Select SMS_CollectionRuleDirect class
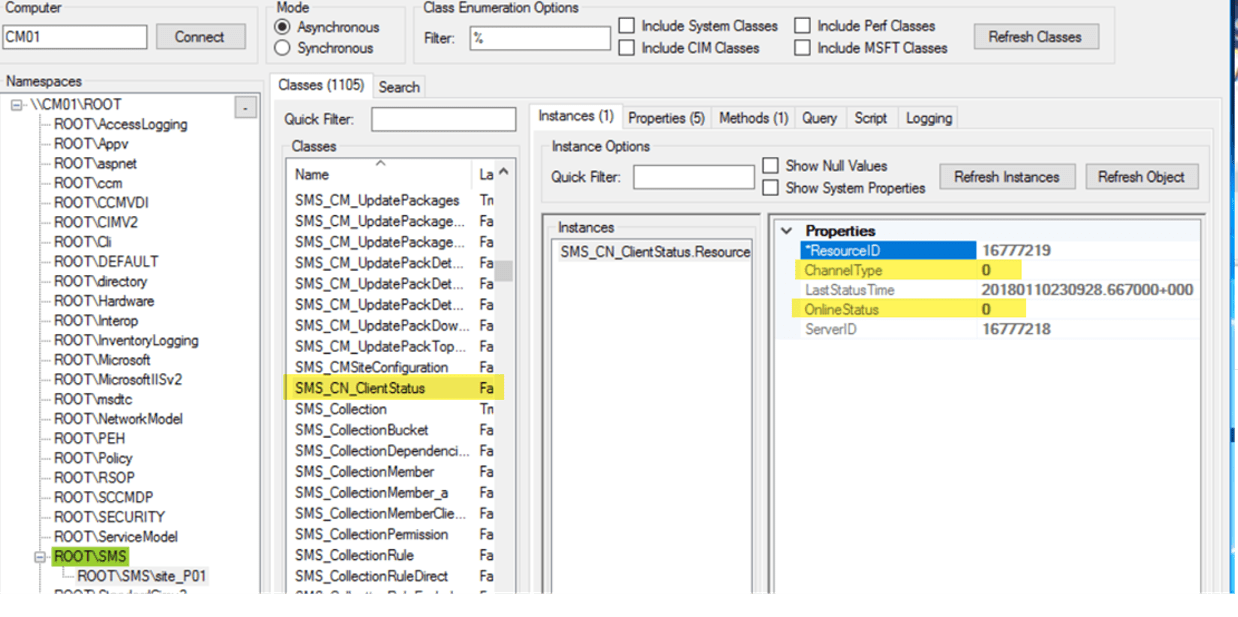This screenshot has width=1238, height=617. [x=372, y=576]
